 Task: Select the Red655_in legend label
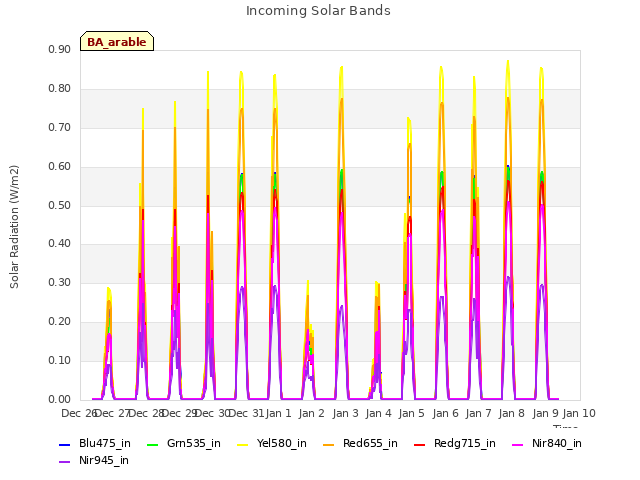pos(370,443)
